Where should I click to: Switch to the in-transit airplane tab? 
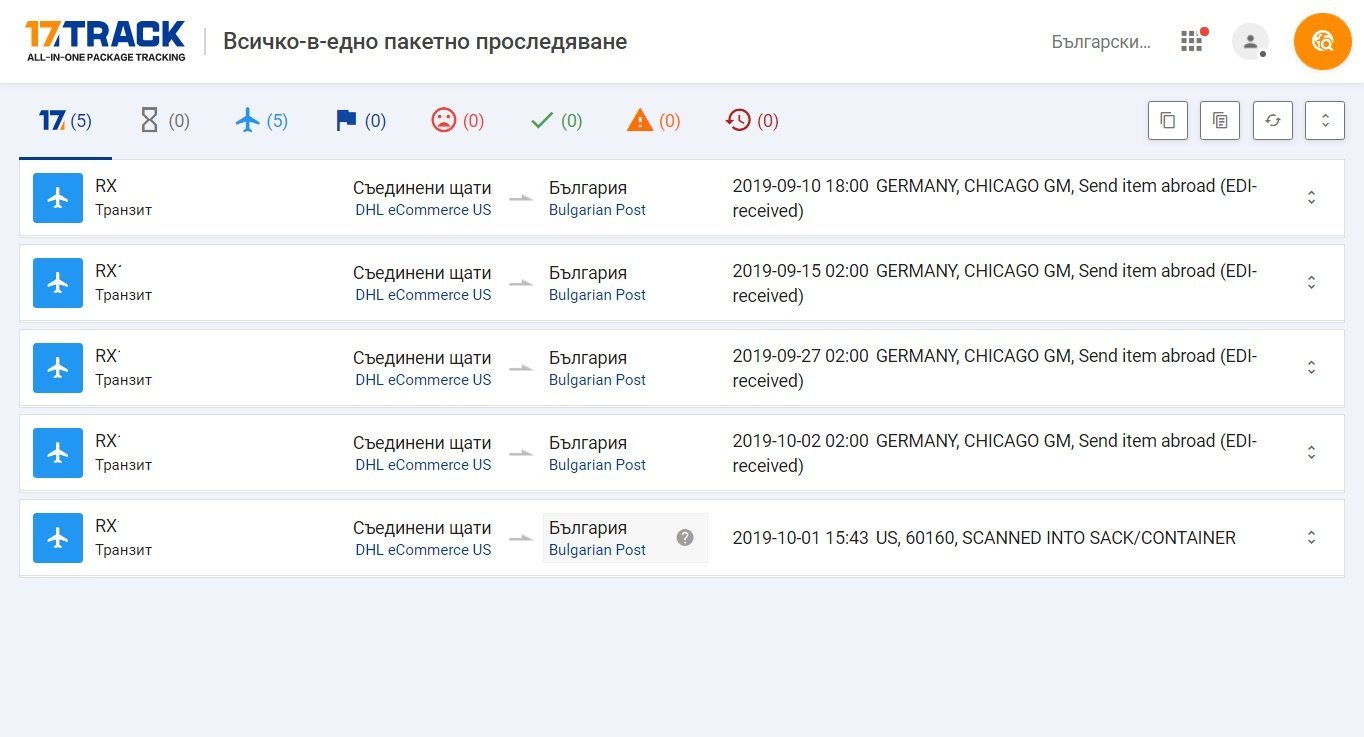pos(261,121)
